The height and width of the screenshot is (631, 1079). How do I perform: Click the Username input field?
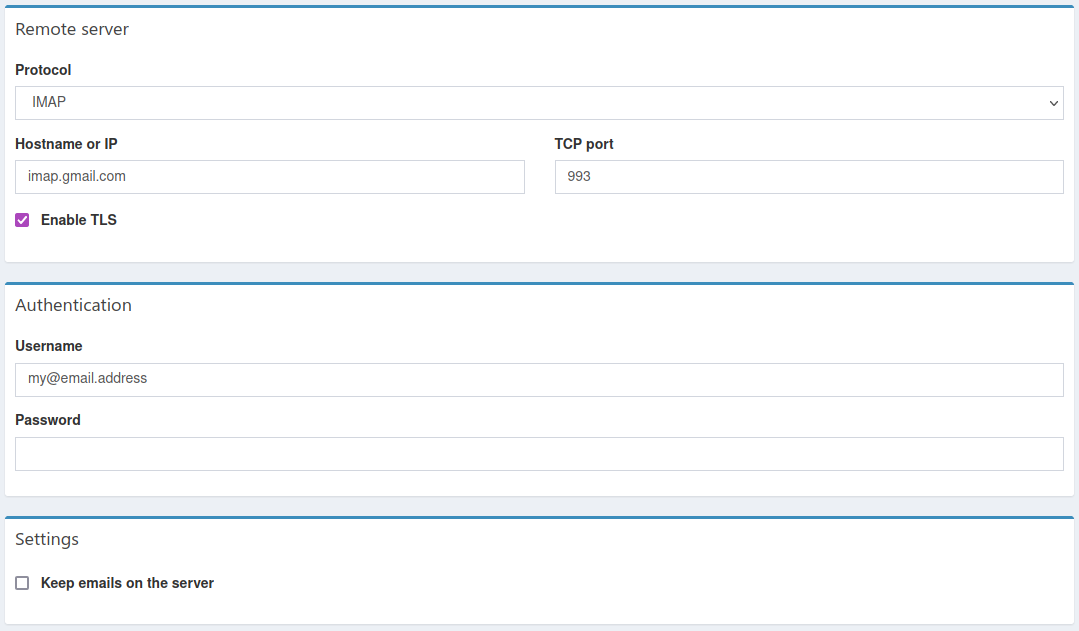click(x=539, y=379)
